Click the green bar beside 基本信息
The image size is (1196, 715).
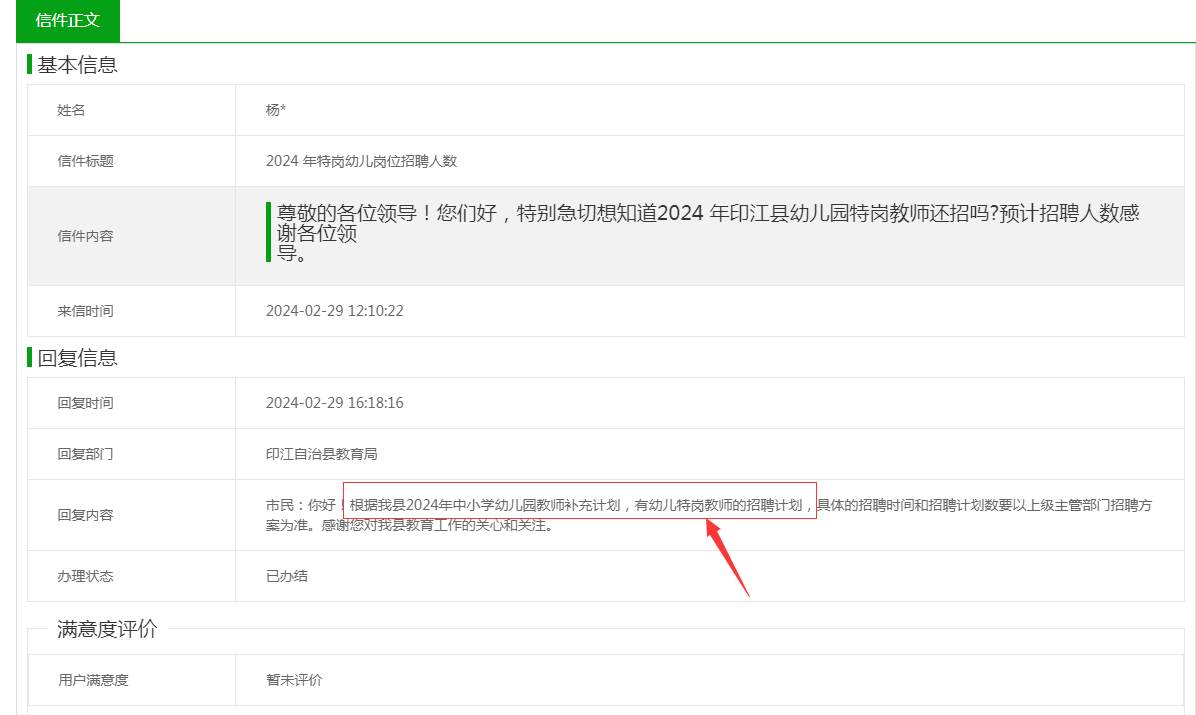pos(30,65)
